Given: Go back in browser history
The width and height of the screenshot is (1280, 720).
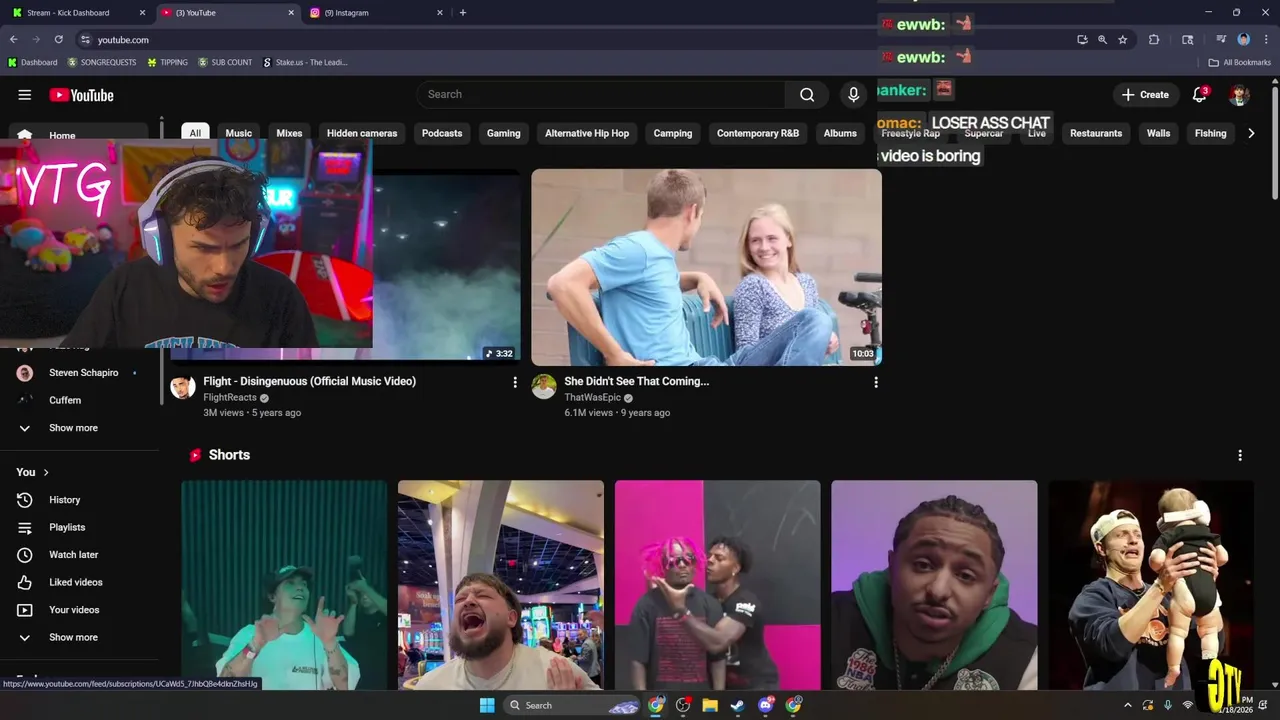Looking at the screenshot, I should (14, 39).
